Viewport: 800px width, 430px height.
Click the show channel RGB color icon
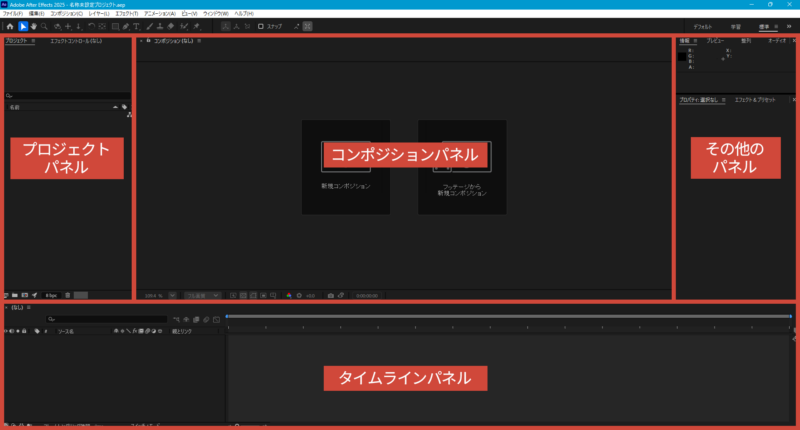point(289,295)
